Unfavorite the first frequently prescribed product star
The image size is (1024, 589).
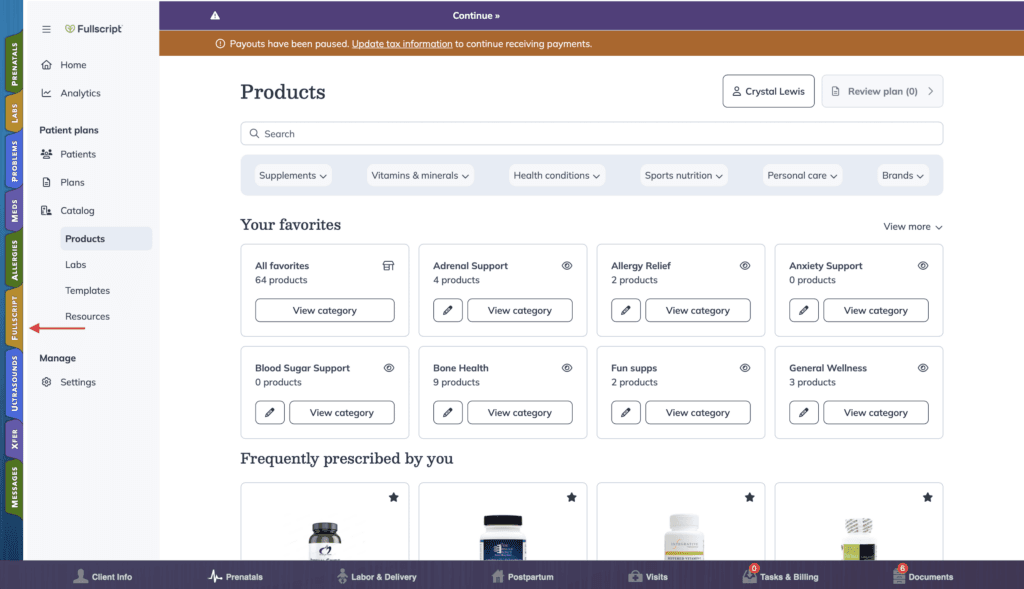394,498
